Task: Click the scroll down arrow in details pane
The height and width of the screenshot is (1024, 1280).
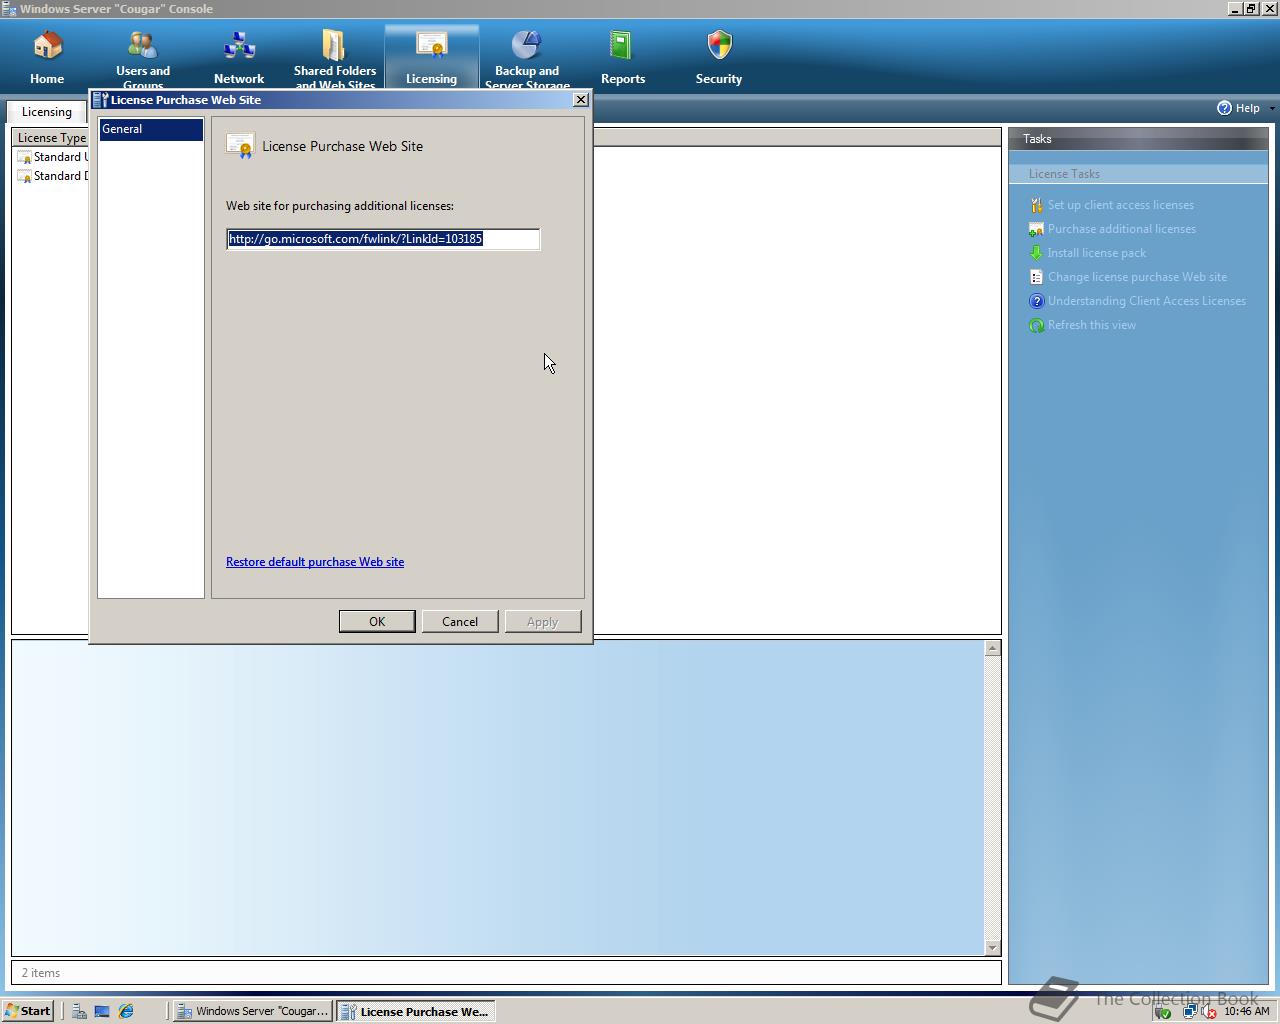Action: tap(992, 947)
